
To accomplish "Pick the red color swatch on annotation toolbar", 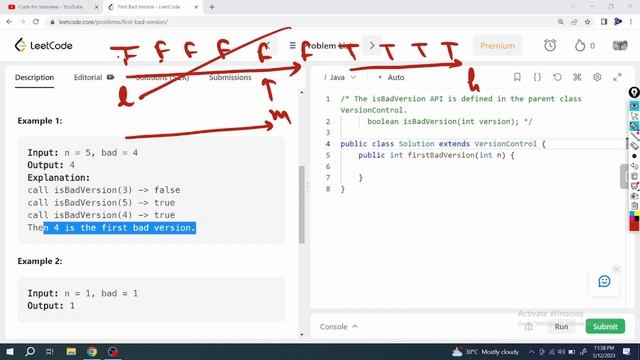I will point(634,226).
